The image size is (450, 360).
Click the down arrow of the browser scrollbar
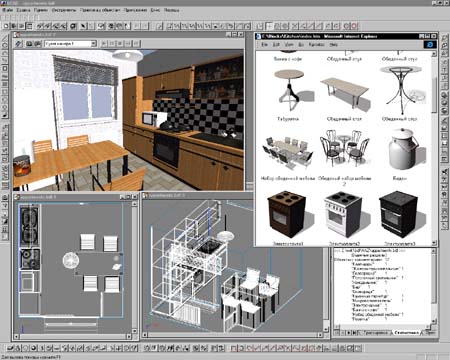[x=434, y=243]
